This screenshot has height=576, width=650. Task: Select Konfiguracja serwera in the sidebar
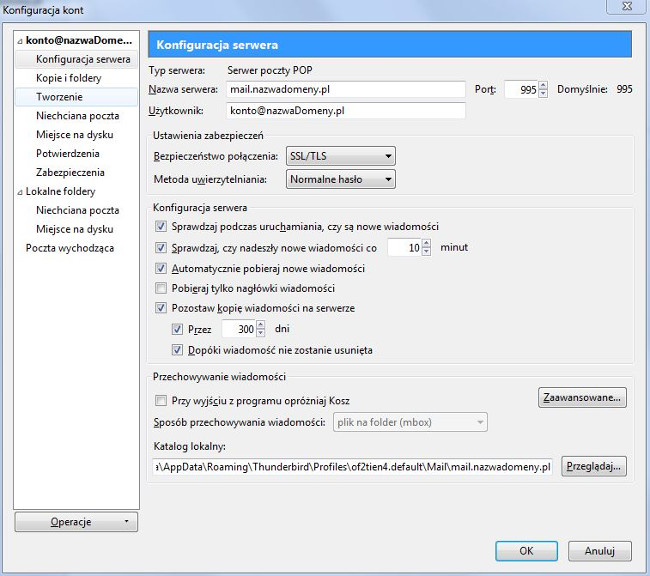click(76, 59)
